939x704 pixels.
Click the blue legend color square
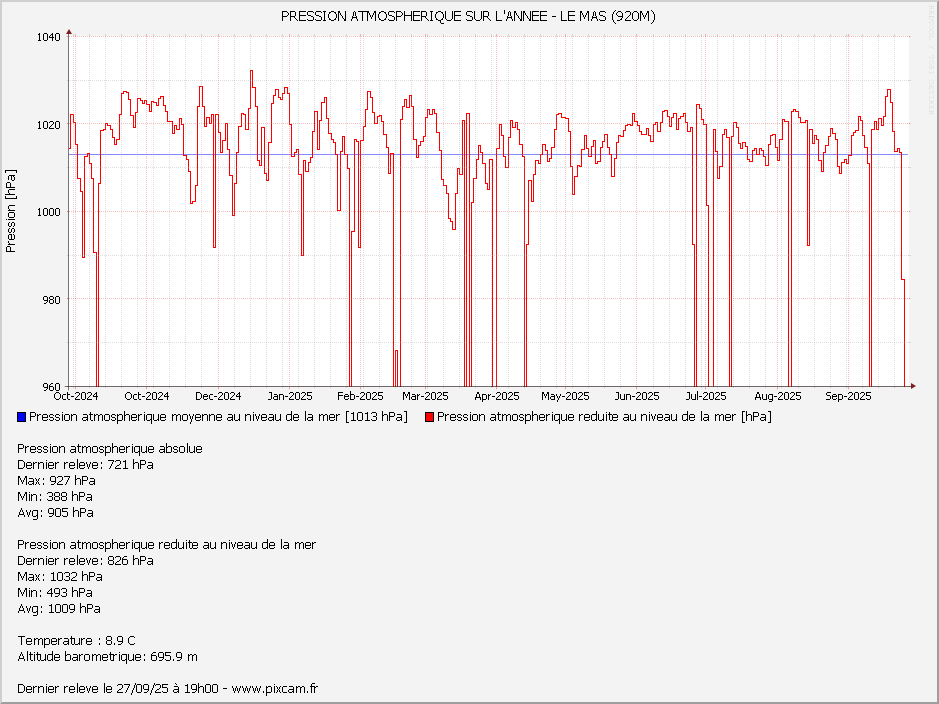[22, 417]
